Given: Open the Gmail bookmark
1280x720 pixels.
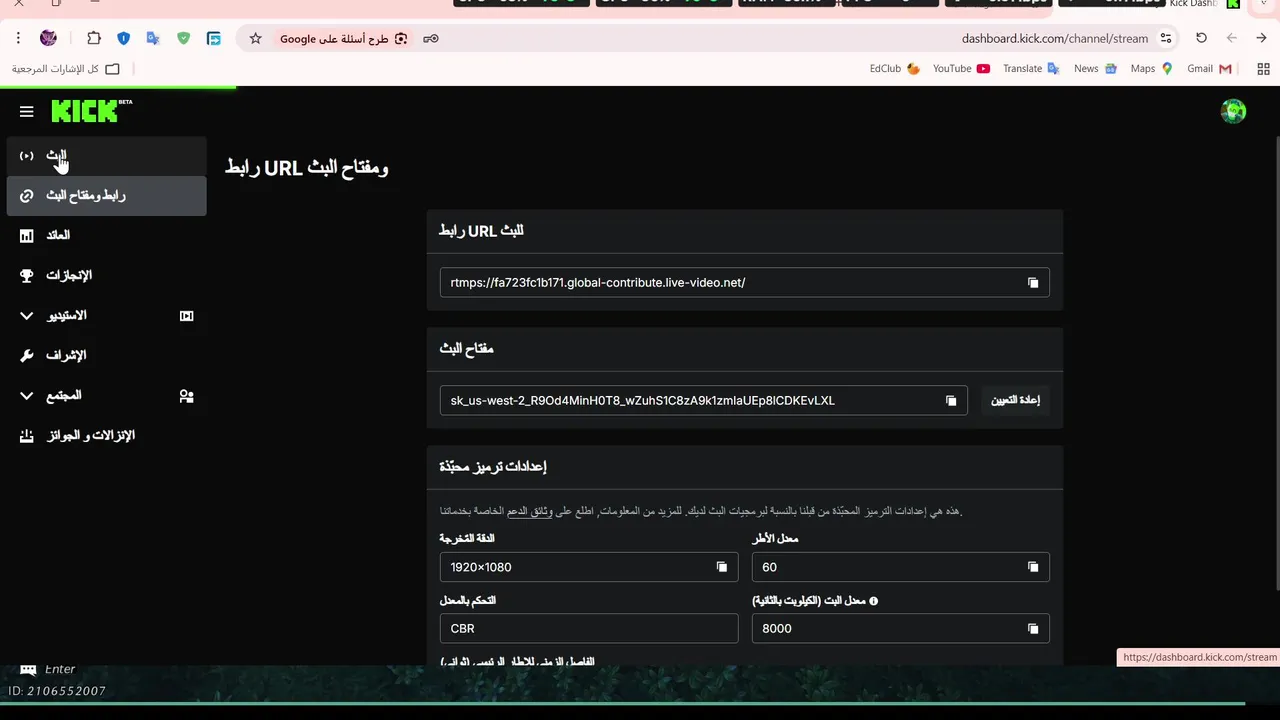Looking at the screenshot, I should coord(1208,68).
